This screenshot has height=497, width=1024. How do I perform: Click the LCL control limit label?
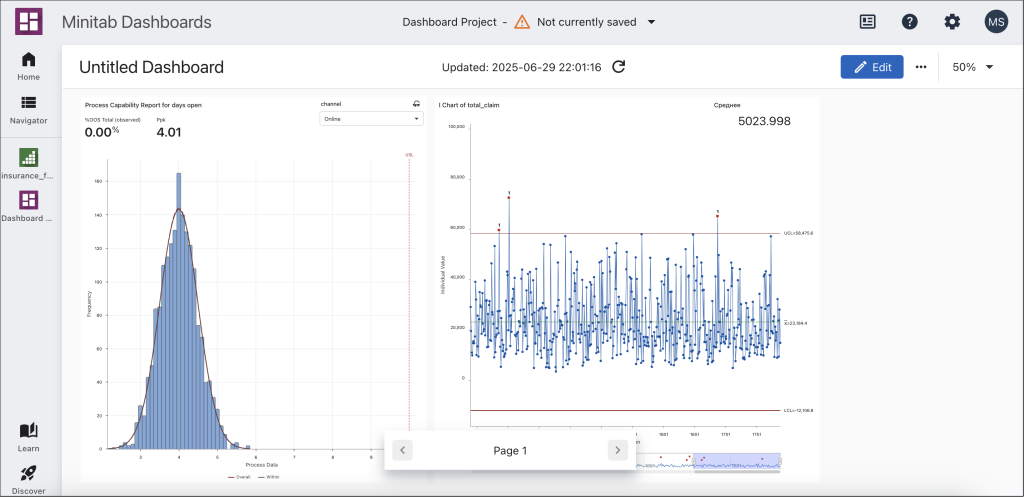click(798, 411)
